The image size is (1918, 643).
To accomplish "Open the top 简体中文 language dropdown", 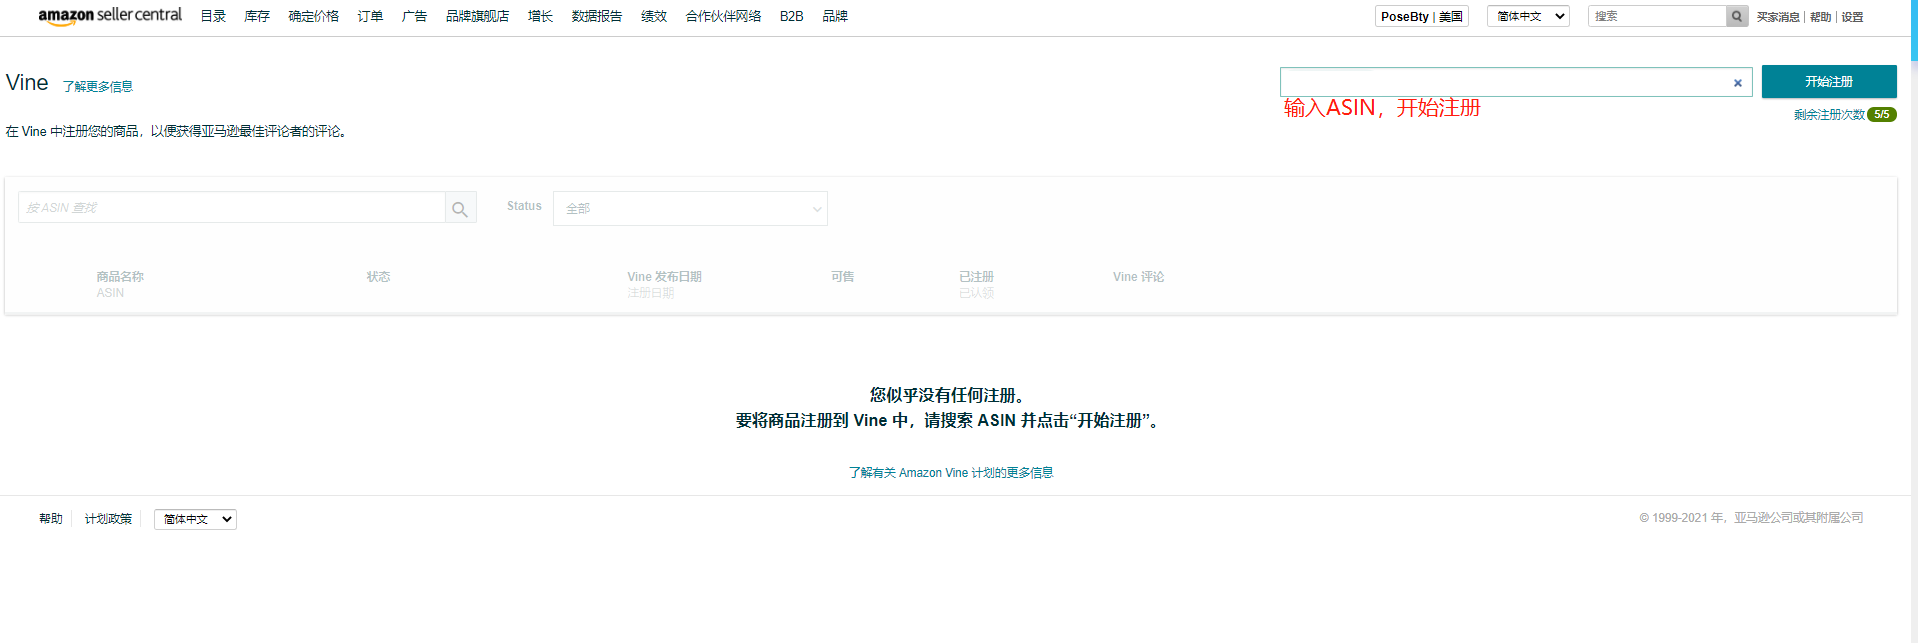I will 1528,16.
